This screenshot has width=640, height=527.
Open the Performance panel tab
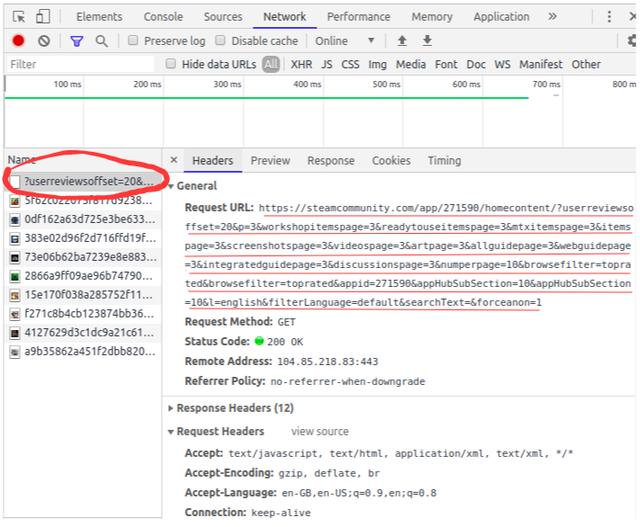tap(358, 17)
